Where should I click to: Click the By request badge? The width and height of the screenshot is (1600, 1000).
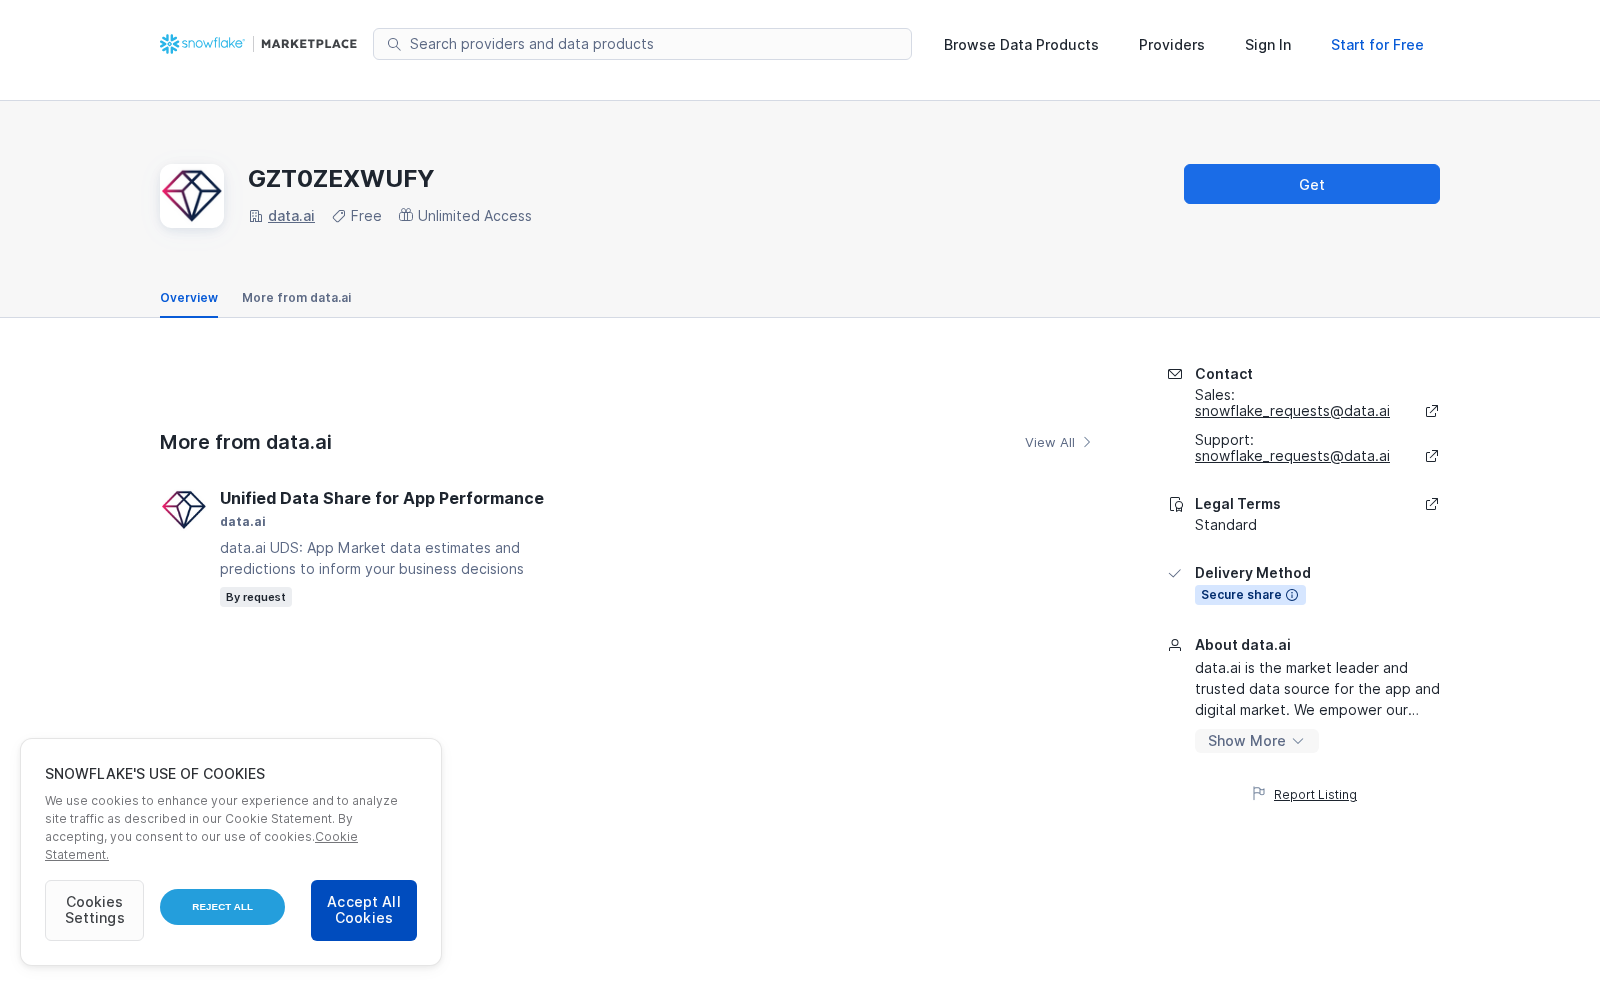(x=256, y=597)
